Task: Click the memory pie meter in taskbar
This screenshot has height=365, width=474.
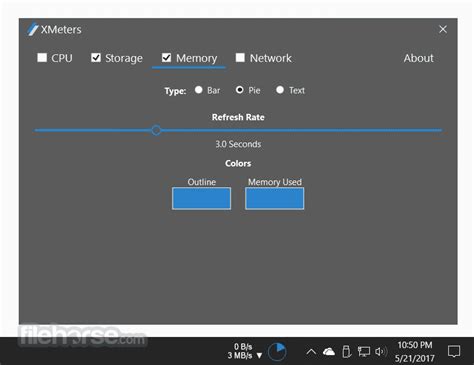Action: [277, 352]
